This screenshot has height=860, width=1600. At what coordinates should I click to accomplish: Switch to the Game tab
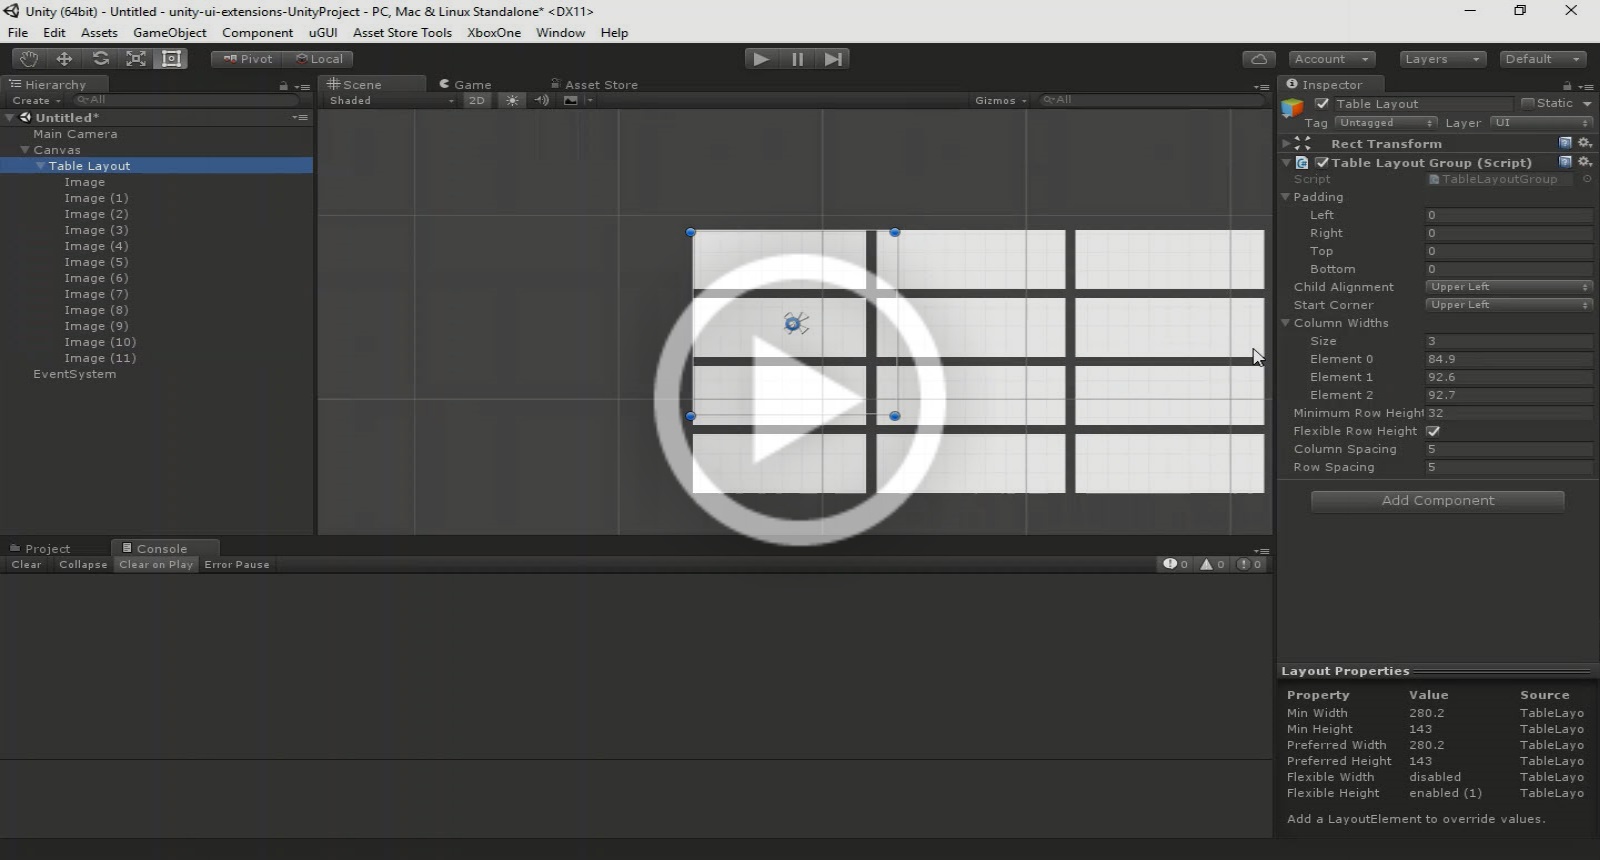(465, 85)
